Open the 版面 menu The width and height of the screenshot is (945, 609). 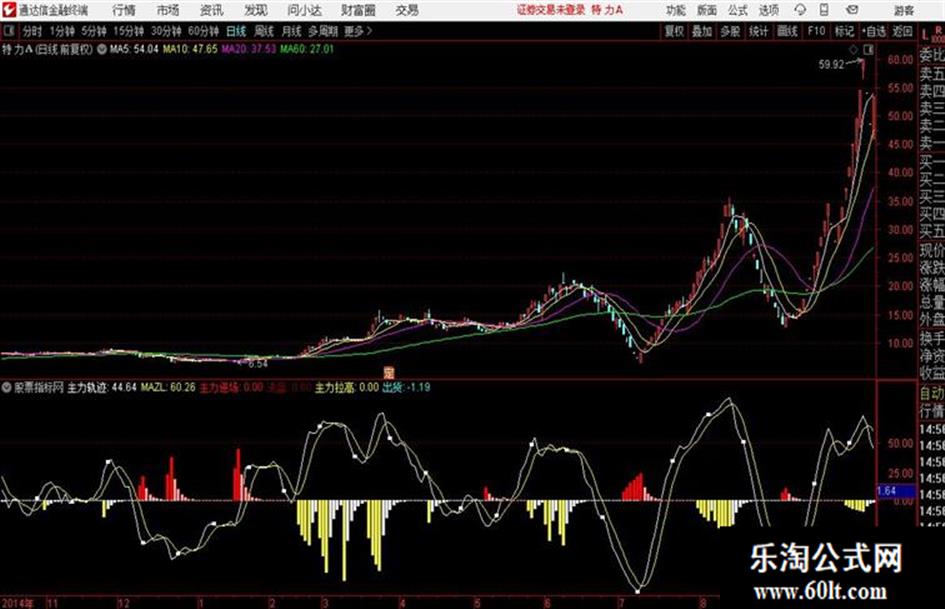pyautogui.click(x=707, y=10)
